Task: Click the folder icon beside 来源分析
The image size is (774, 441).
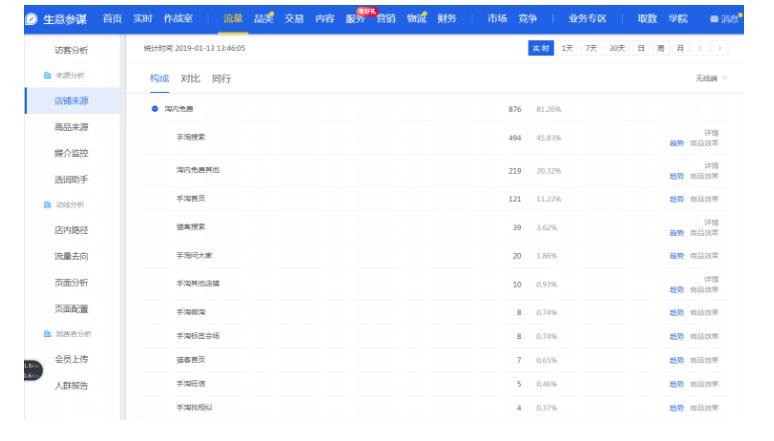Action: [47, 75]
